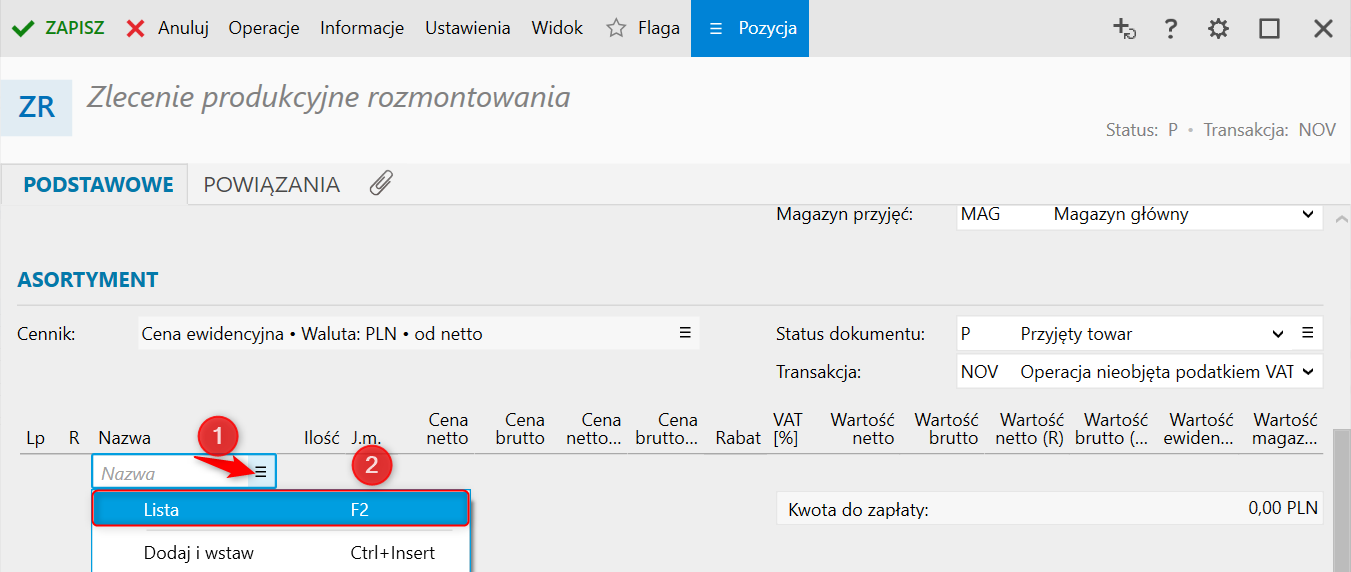Viewport: 1351px width, 572px height.
Task: Click the red Anuluj cancel X
Action: (x=135, y=29)
